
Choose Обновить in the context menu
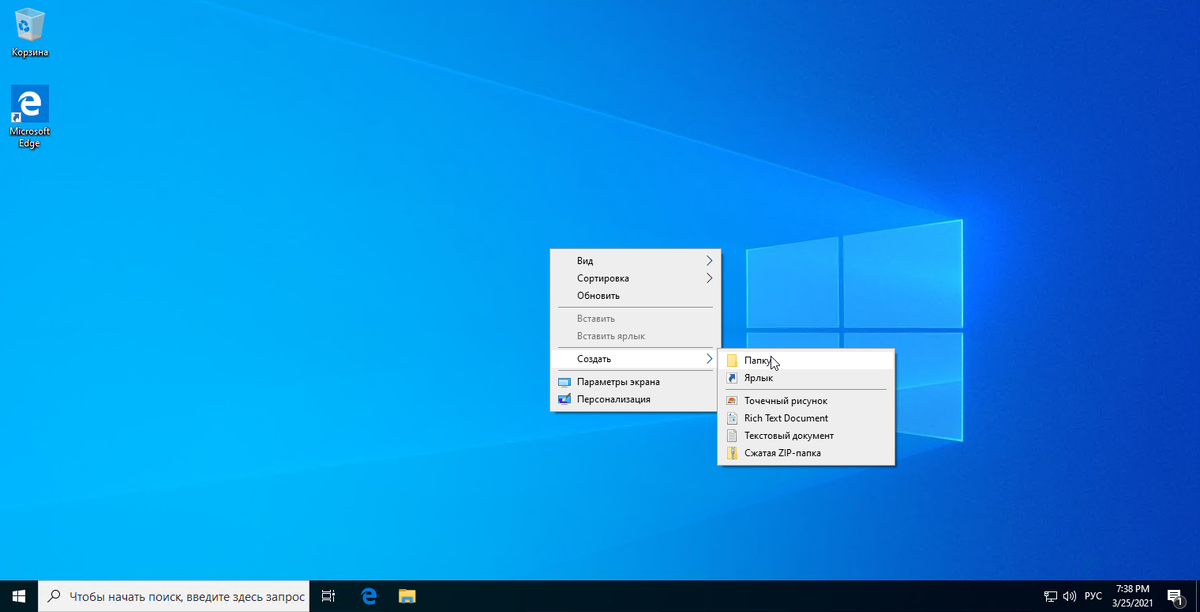tap(635, 296)
